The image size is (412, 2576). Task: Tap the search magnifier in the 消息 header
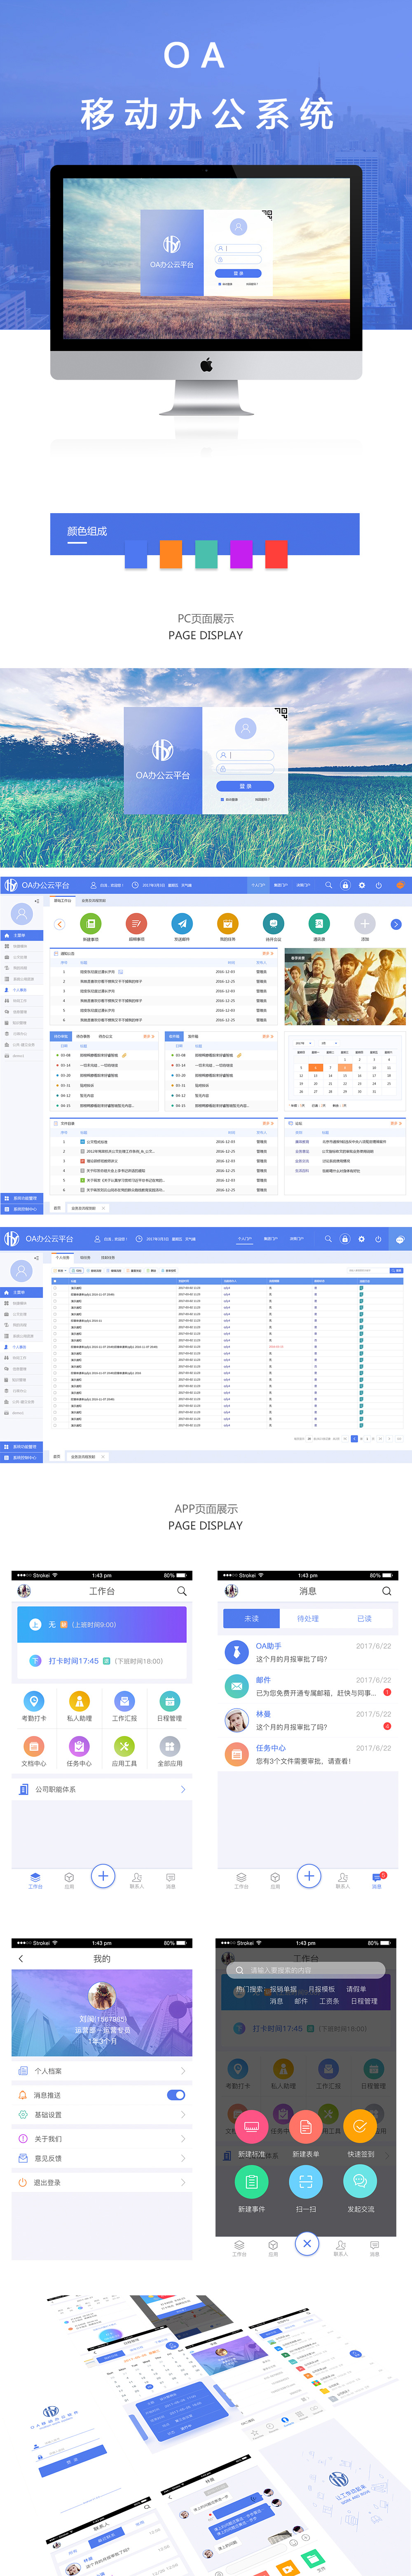[x=387, y=1591]
